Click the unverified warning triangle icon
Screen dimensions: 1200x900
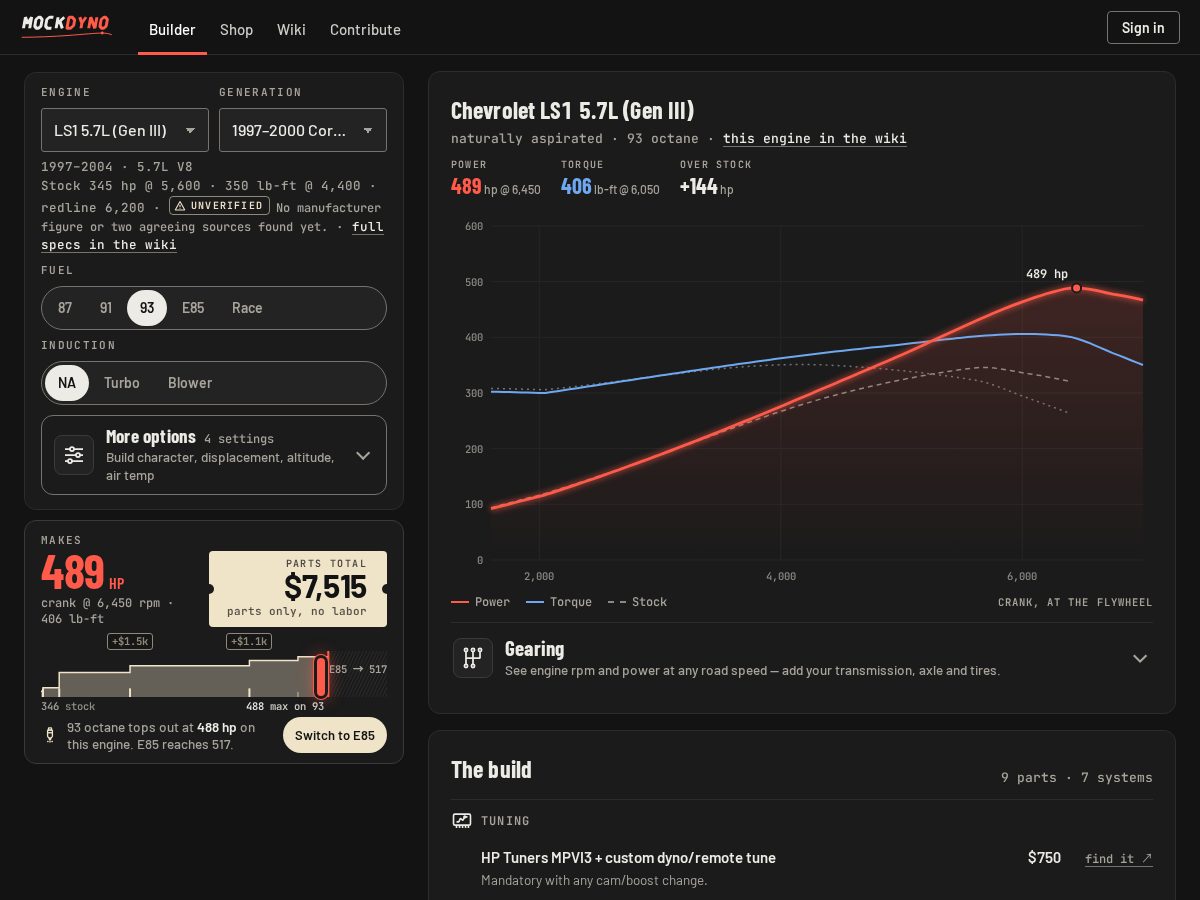pos(180,206)
